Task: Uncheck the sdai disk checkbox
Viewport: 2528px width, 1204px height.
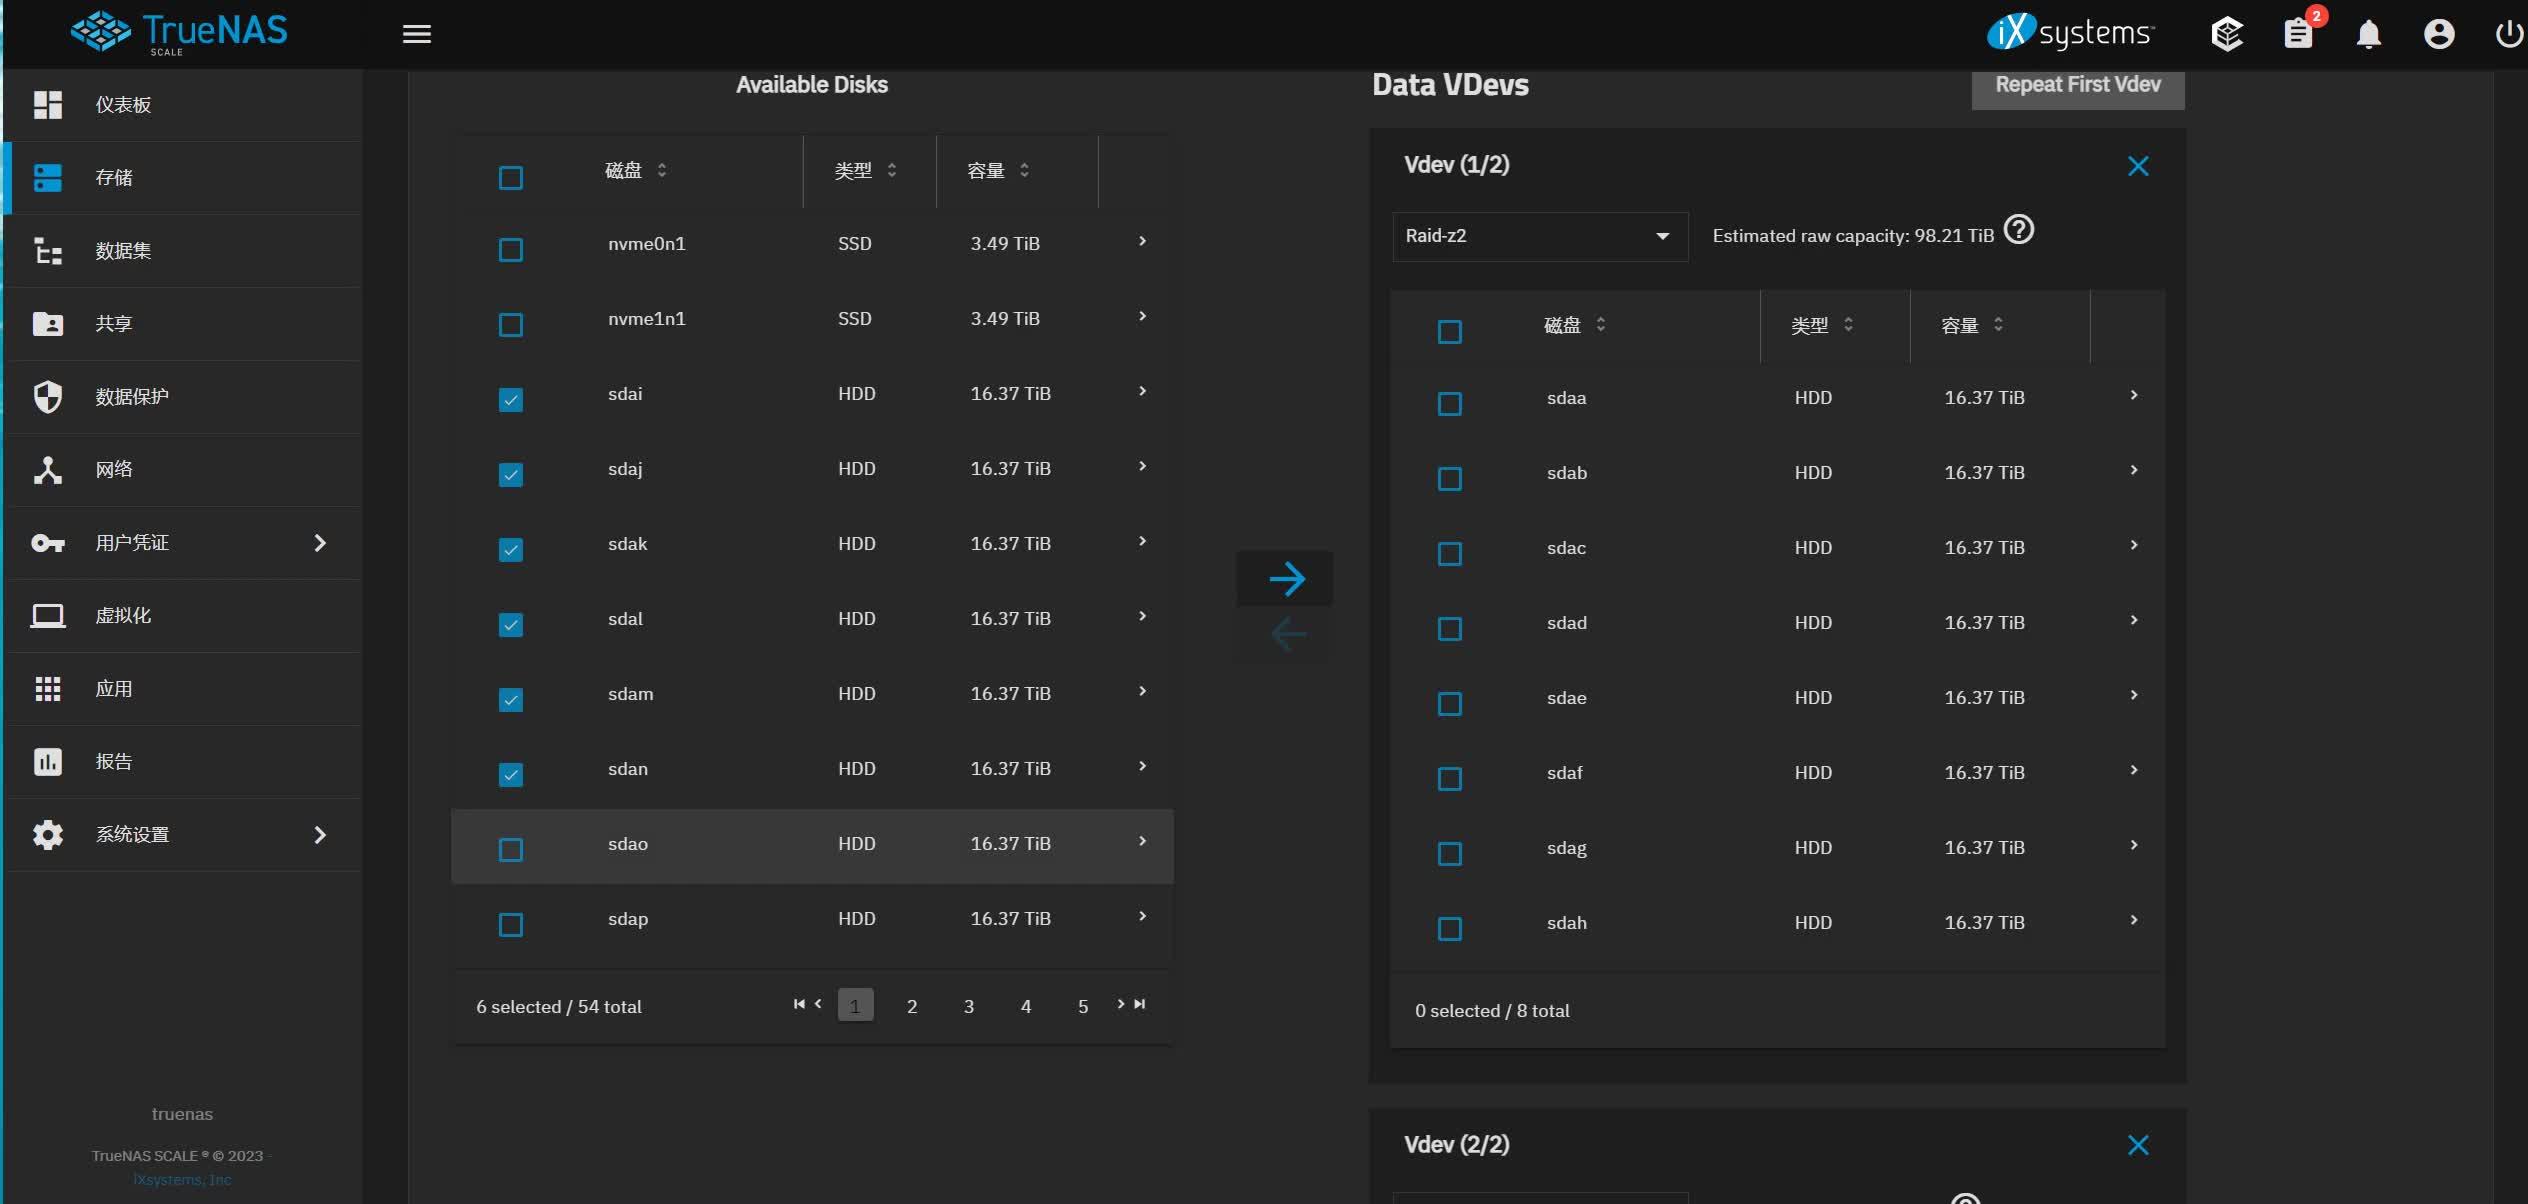Action: (x=510, y=400)
